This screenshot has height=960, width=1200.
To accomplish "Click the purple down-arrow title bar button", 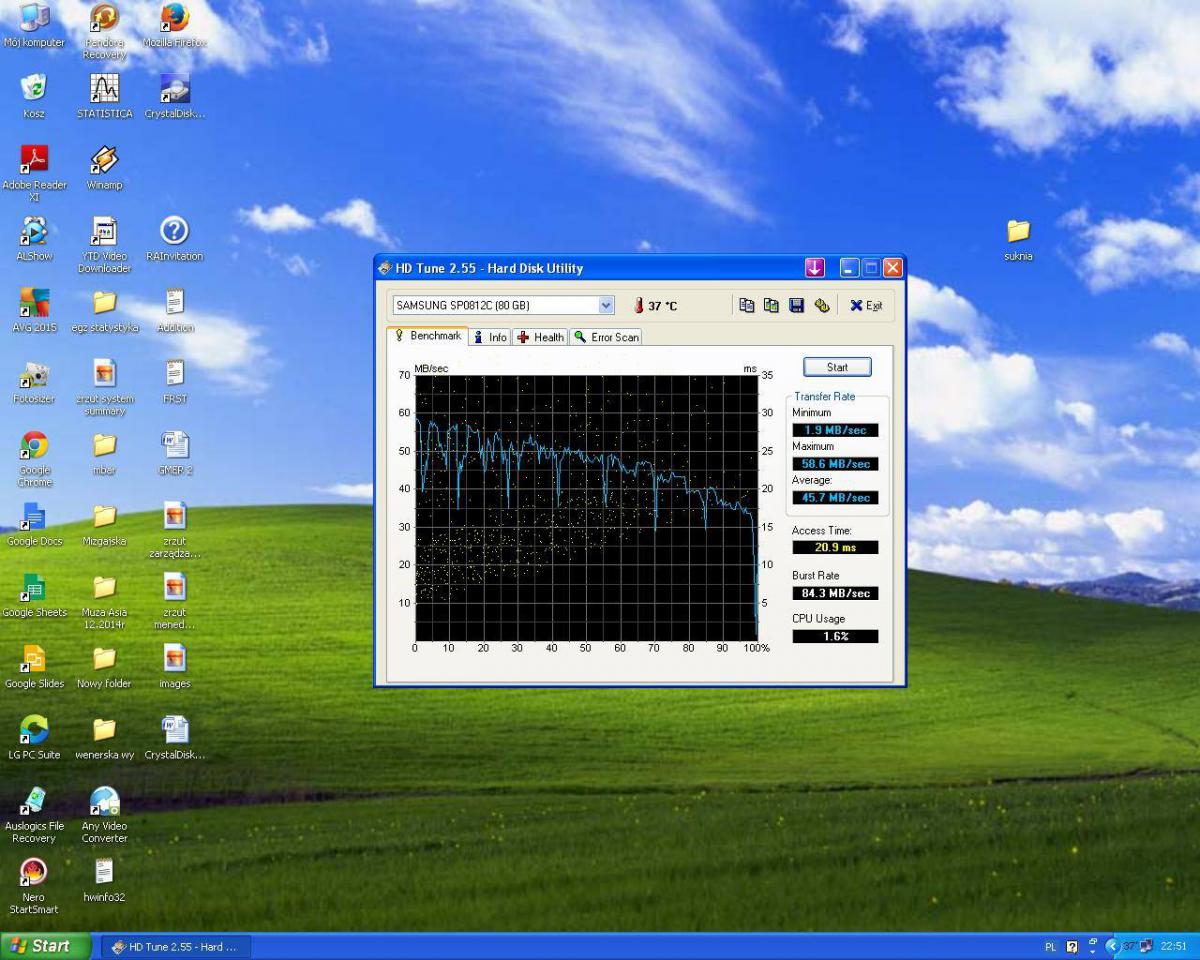I will pyautogui.click(x=815, y=267).
